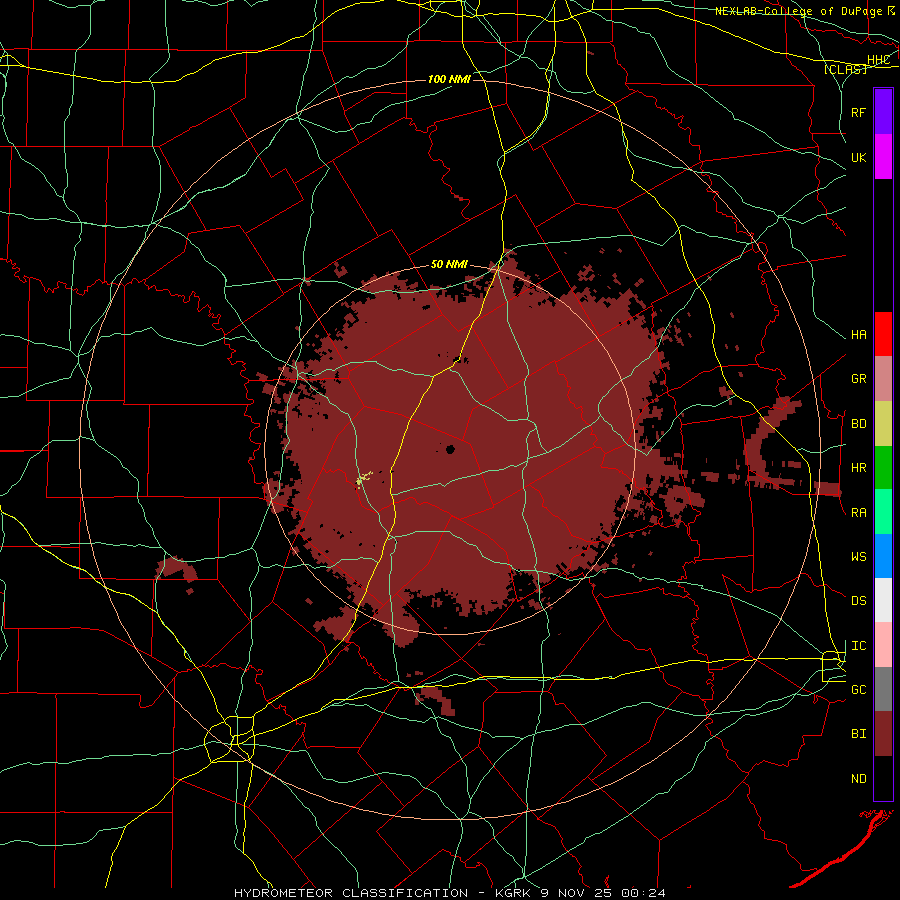Click the '00:24' timestamp text
900x900 pixels.
(643, 893)
